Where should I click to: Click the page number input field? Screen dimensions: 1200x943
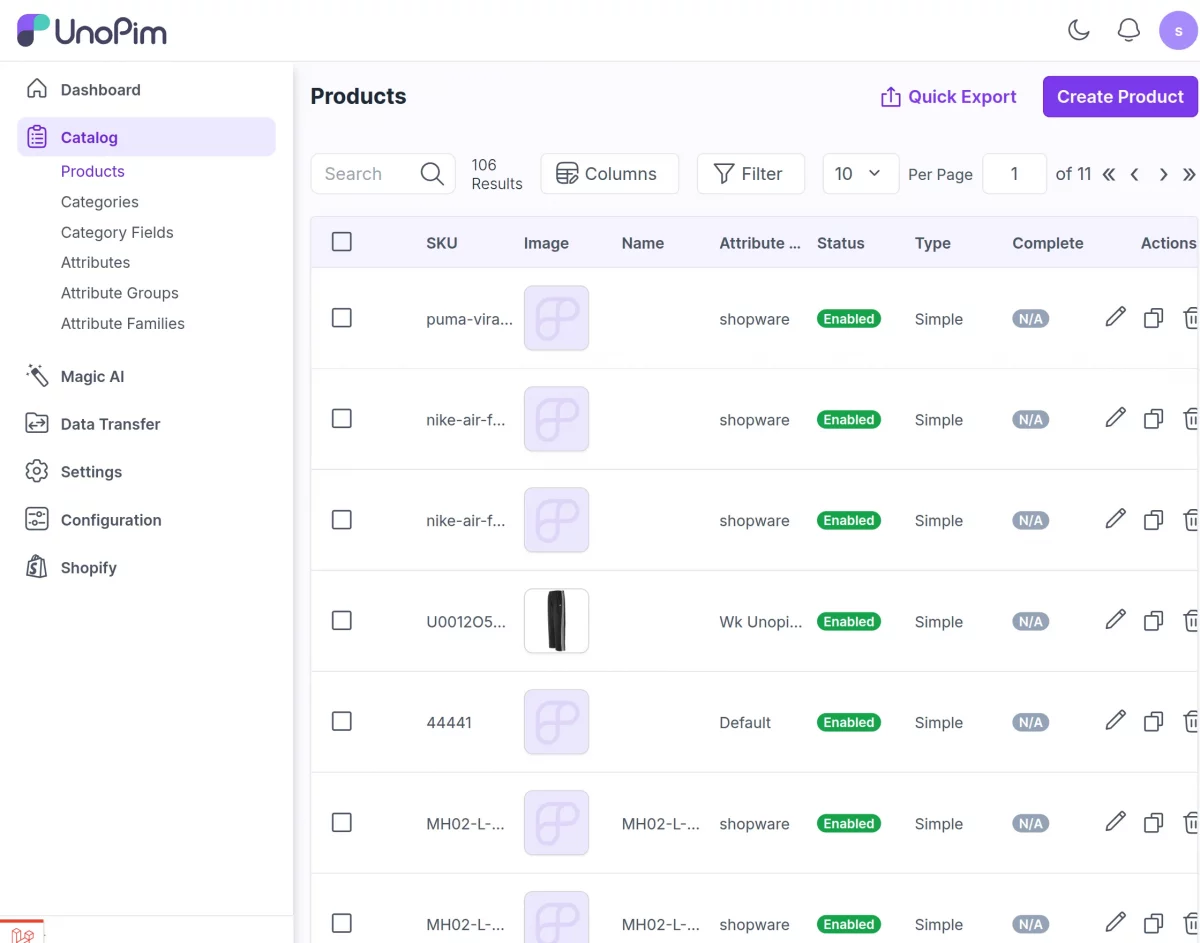coord(1014,174)
